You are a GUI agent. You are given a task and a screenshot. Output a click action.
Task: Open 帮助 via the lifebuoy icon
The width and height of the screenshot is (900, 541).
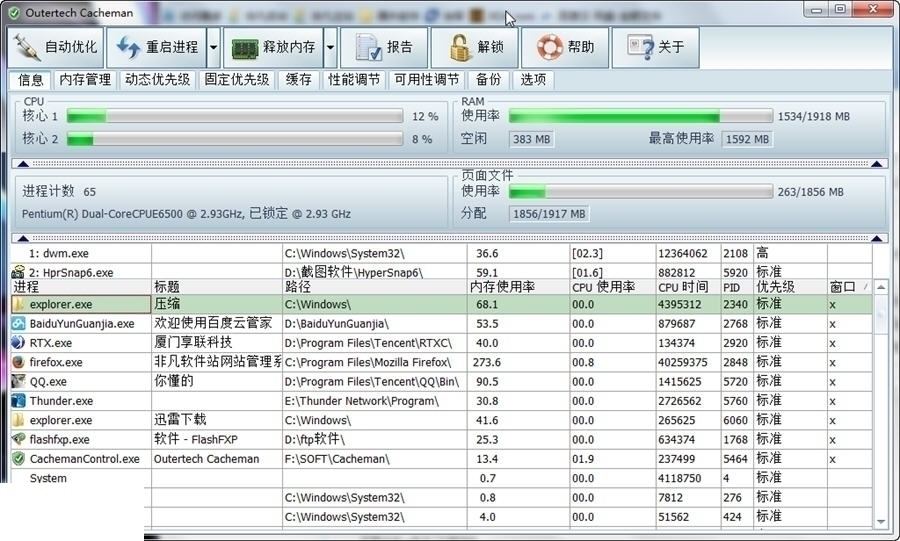(x=549, y=47)
